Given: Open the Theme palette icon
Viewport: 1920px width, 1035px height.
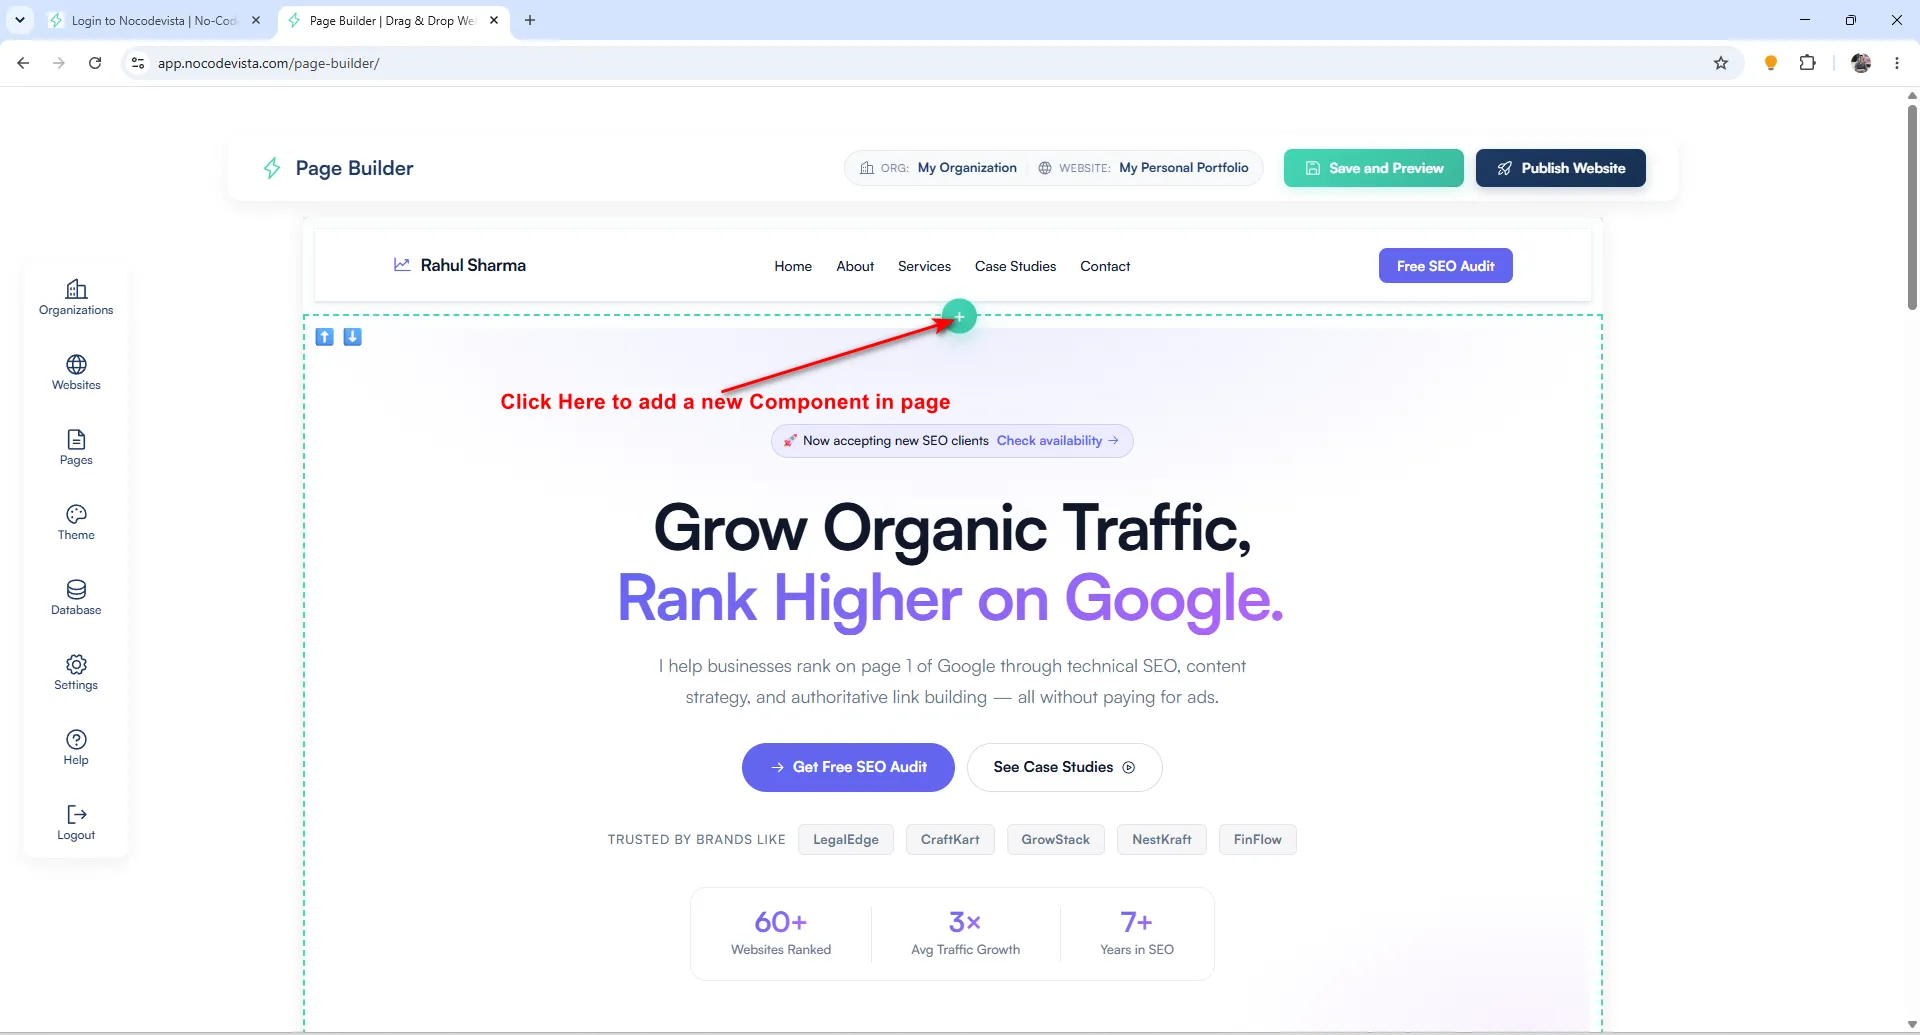Looking at the screenshot, I should pos(76,522).
